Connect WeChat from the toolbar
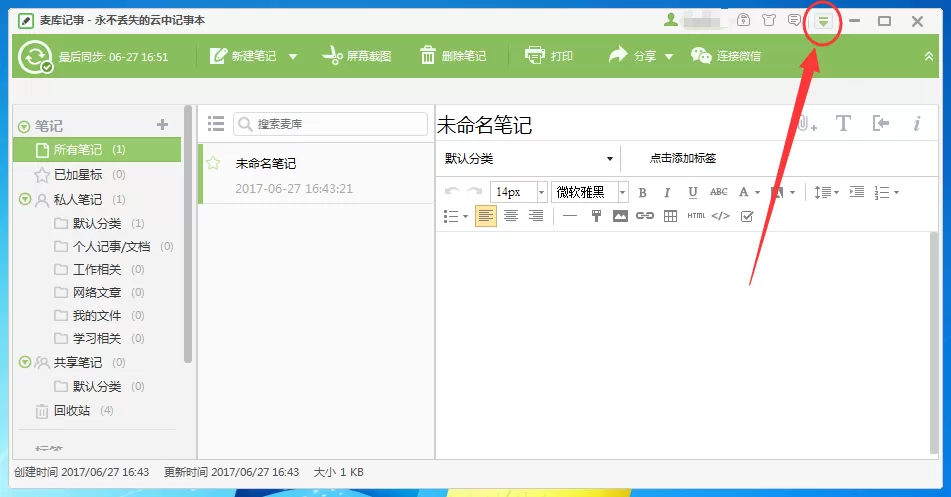The image size is (951, 497). 725,56
